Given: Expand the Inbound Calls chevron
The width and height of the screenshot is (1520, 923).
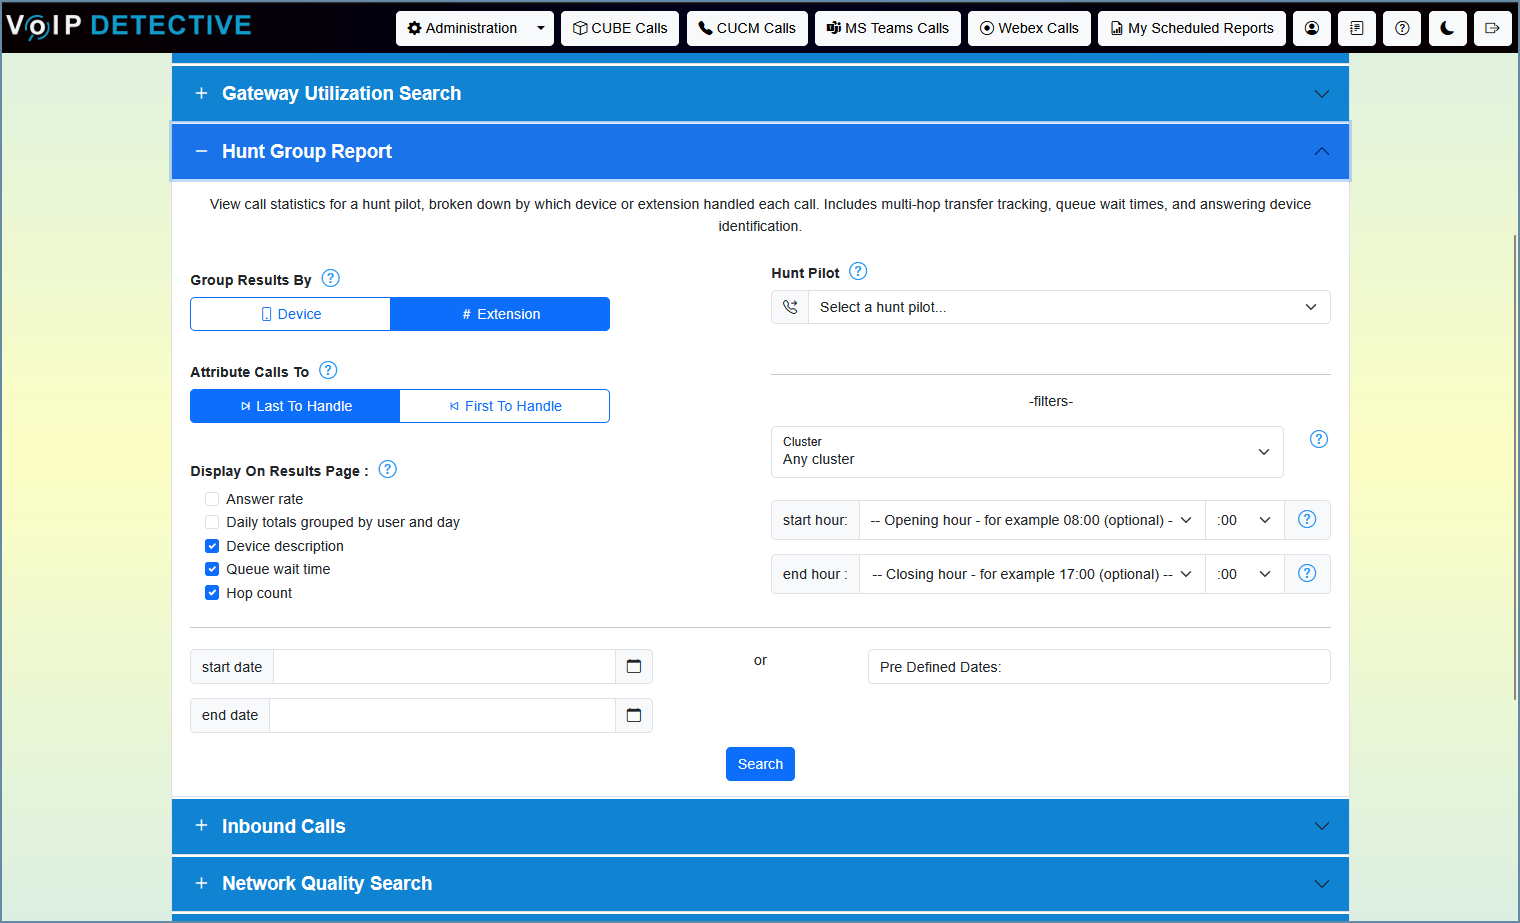Looking at the screenshot, I should (1321, 826).
